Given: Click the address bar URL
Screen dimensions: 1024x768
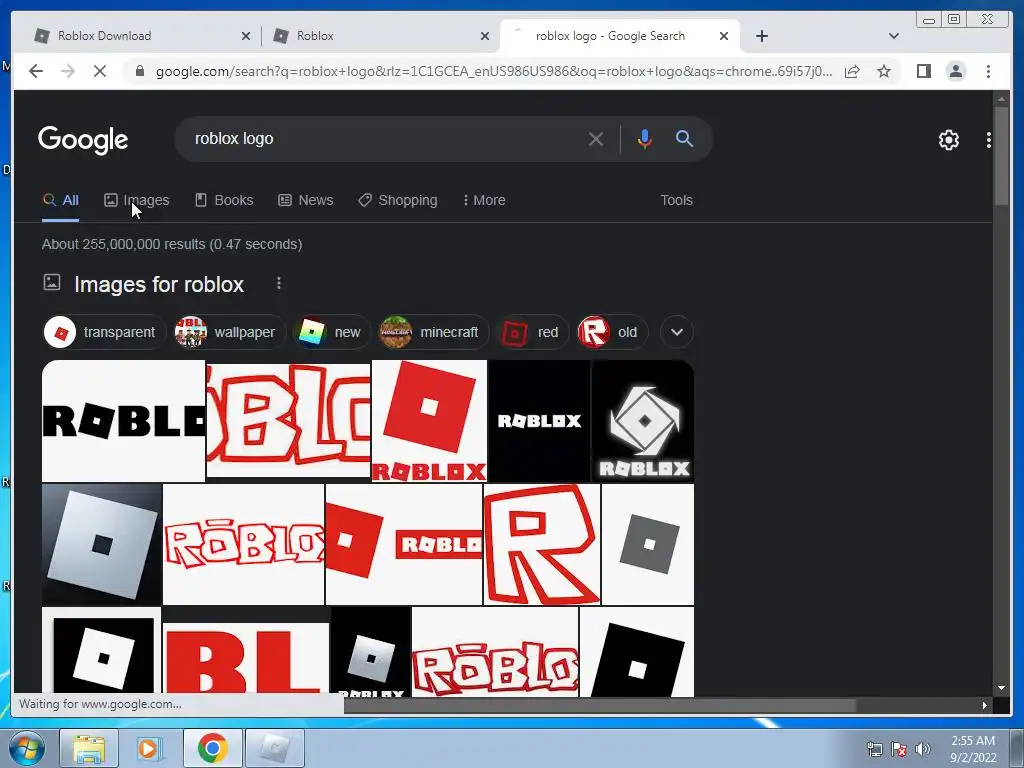Looking at the screenshot, I should click(494, 71).
